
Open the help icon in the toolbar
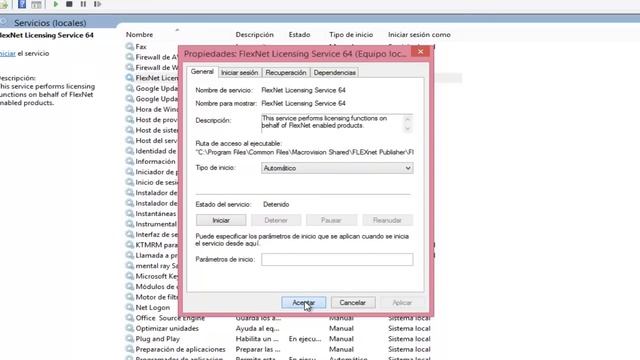tap(22, 4)
